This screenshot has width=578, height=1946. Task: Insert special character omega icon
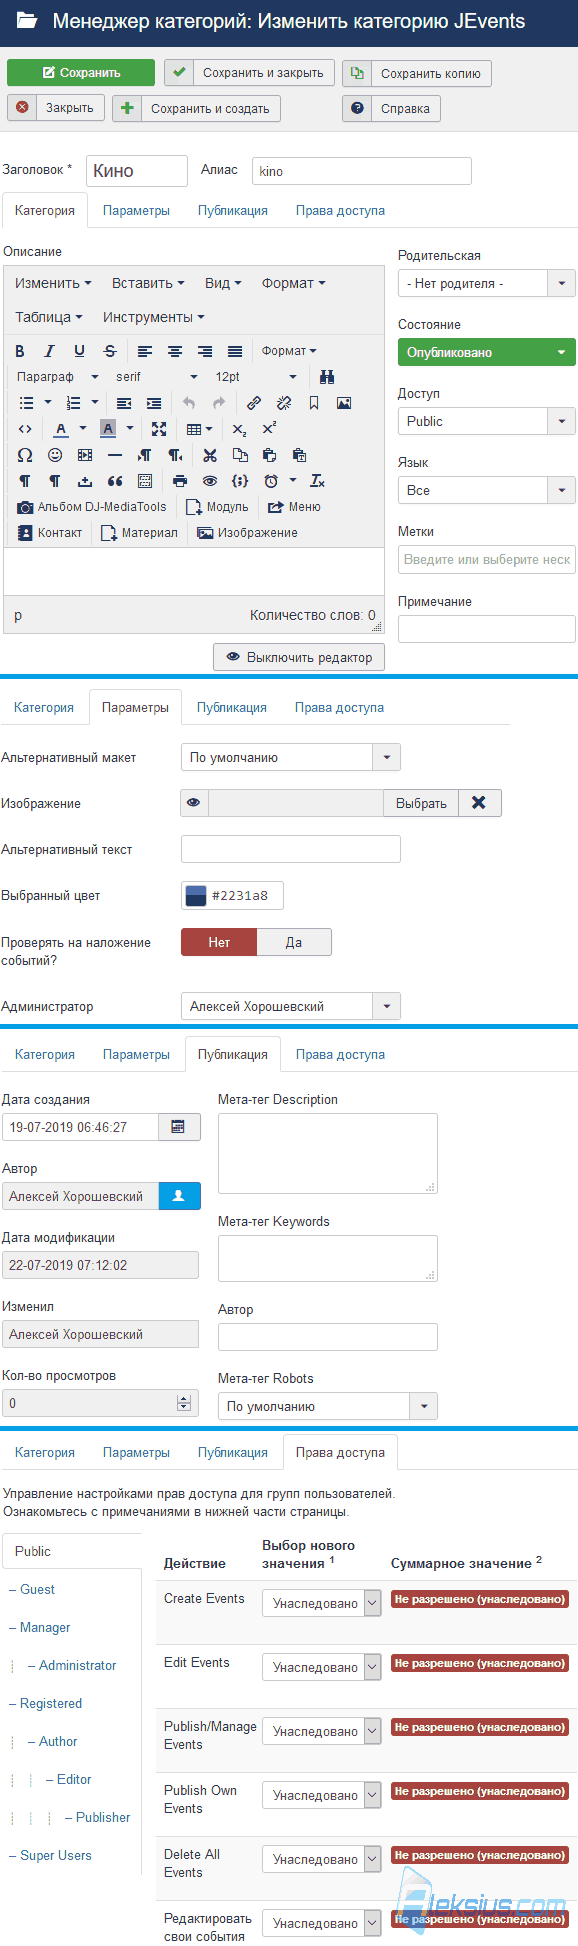point(25,455)
